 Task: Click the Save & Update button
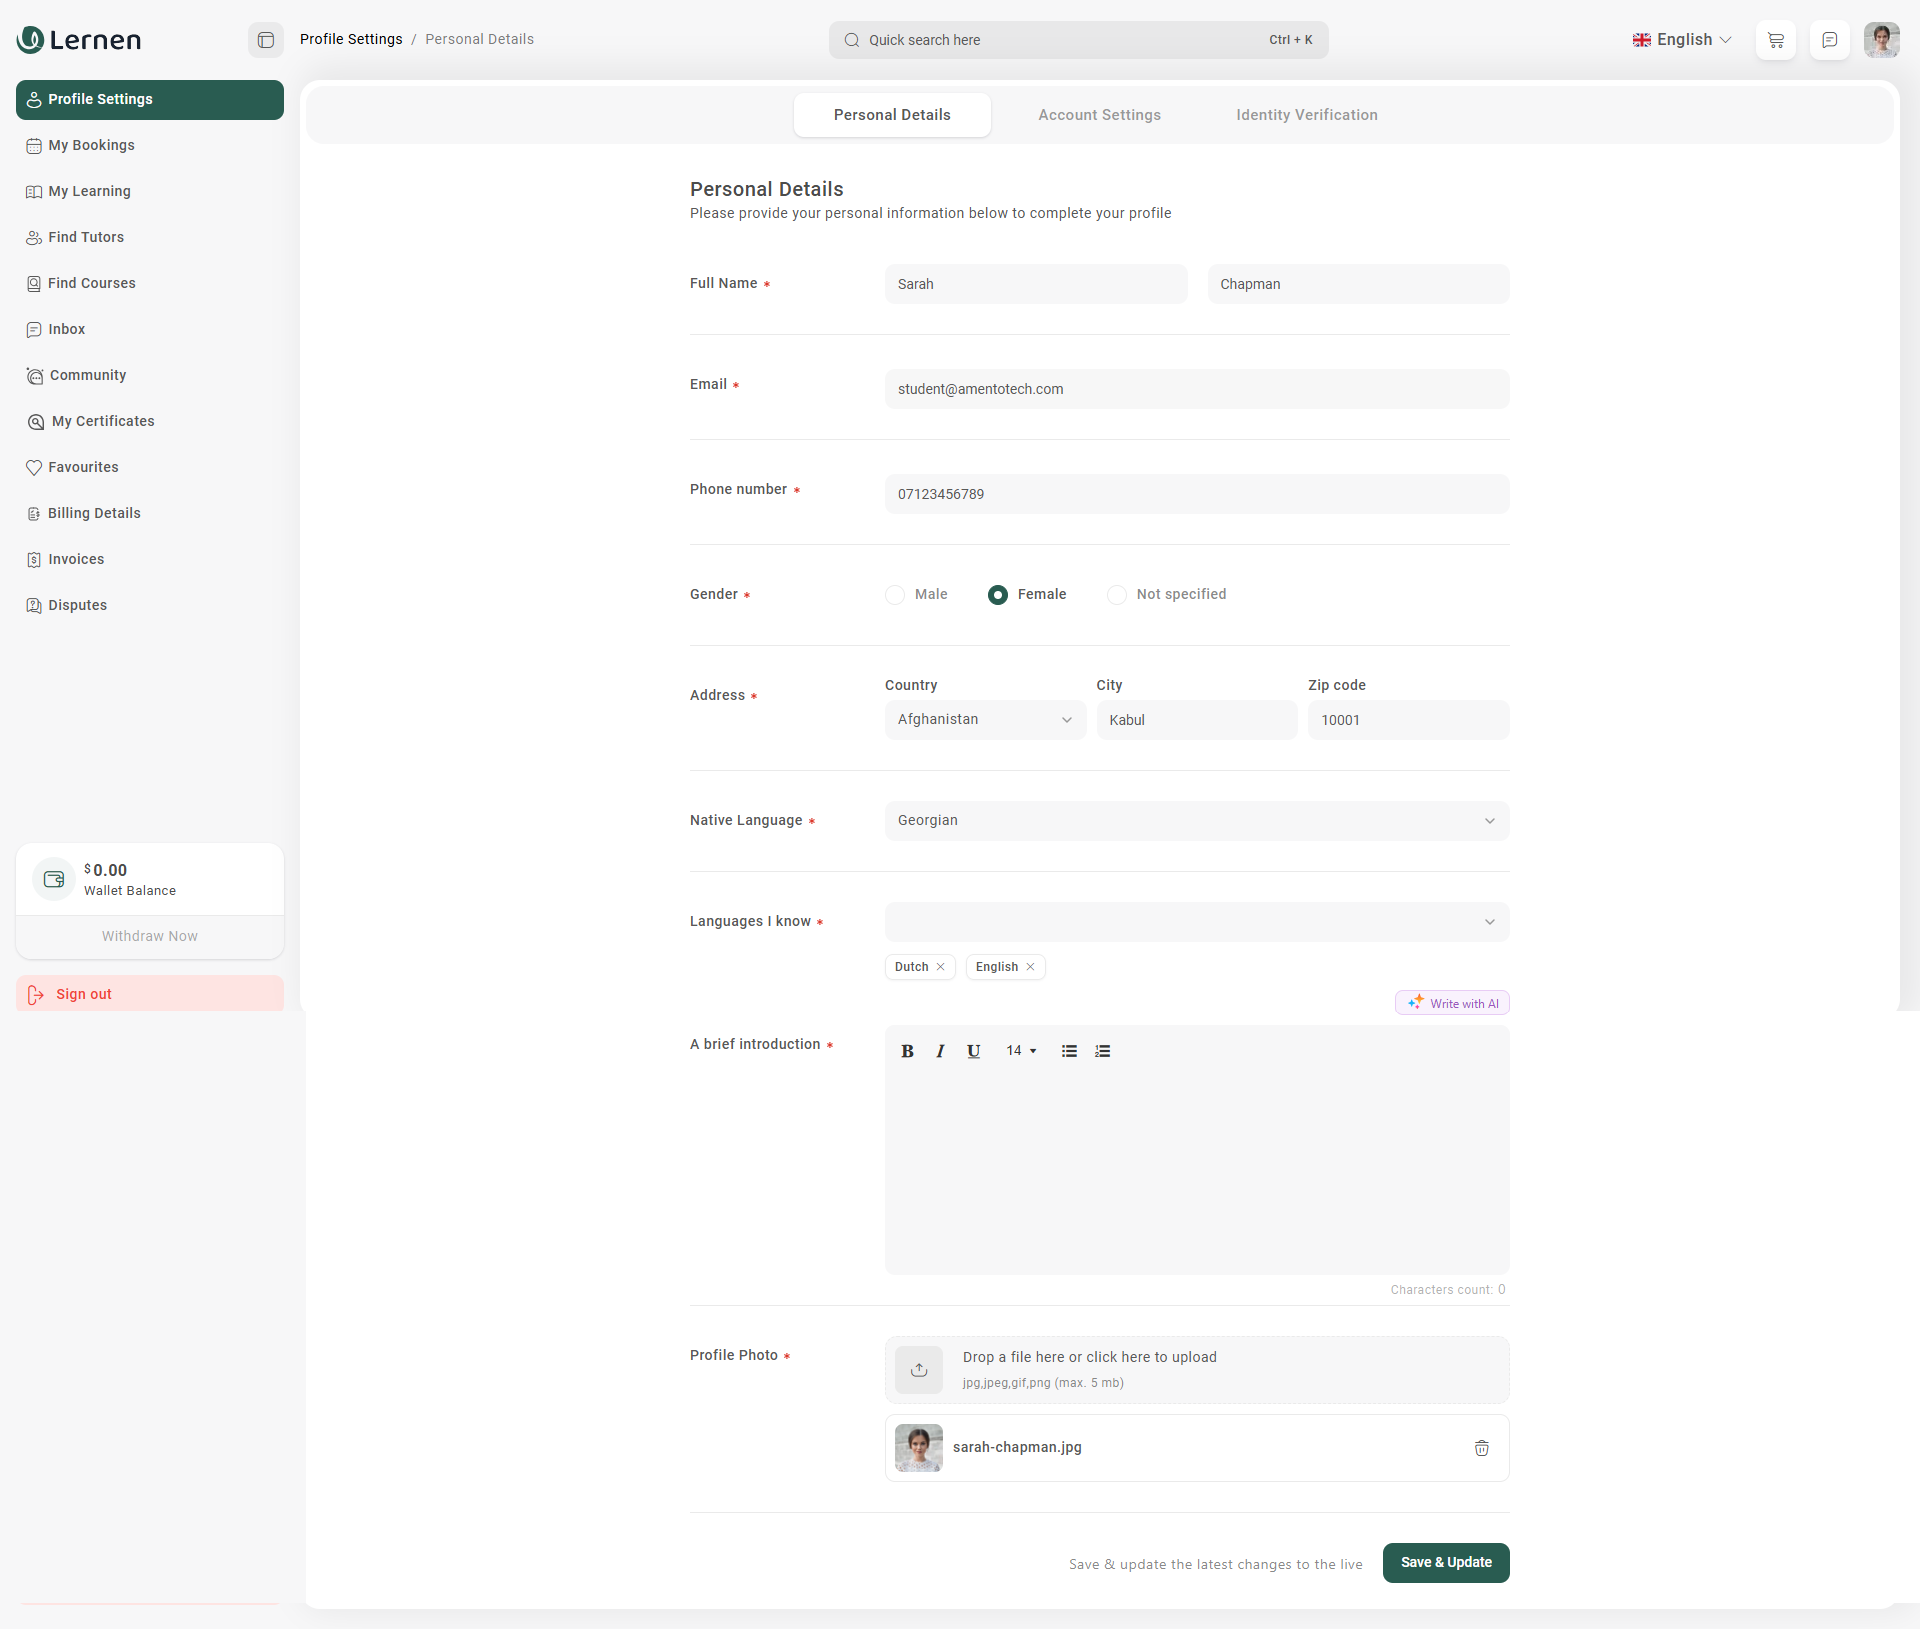[1446, 1560]
